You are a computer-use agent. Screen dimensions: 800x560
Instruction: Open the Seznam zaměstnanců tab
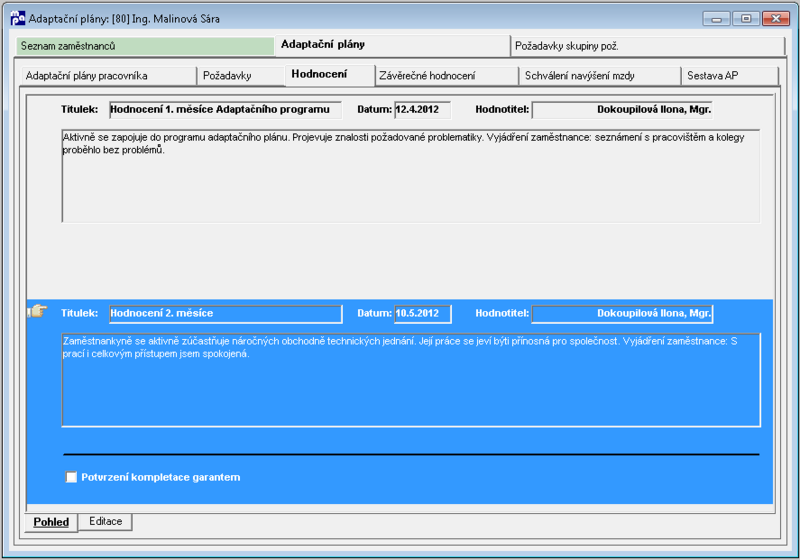[x=145, y=46]
